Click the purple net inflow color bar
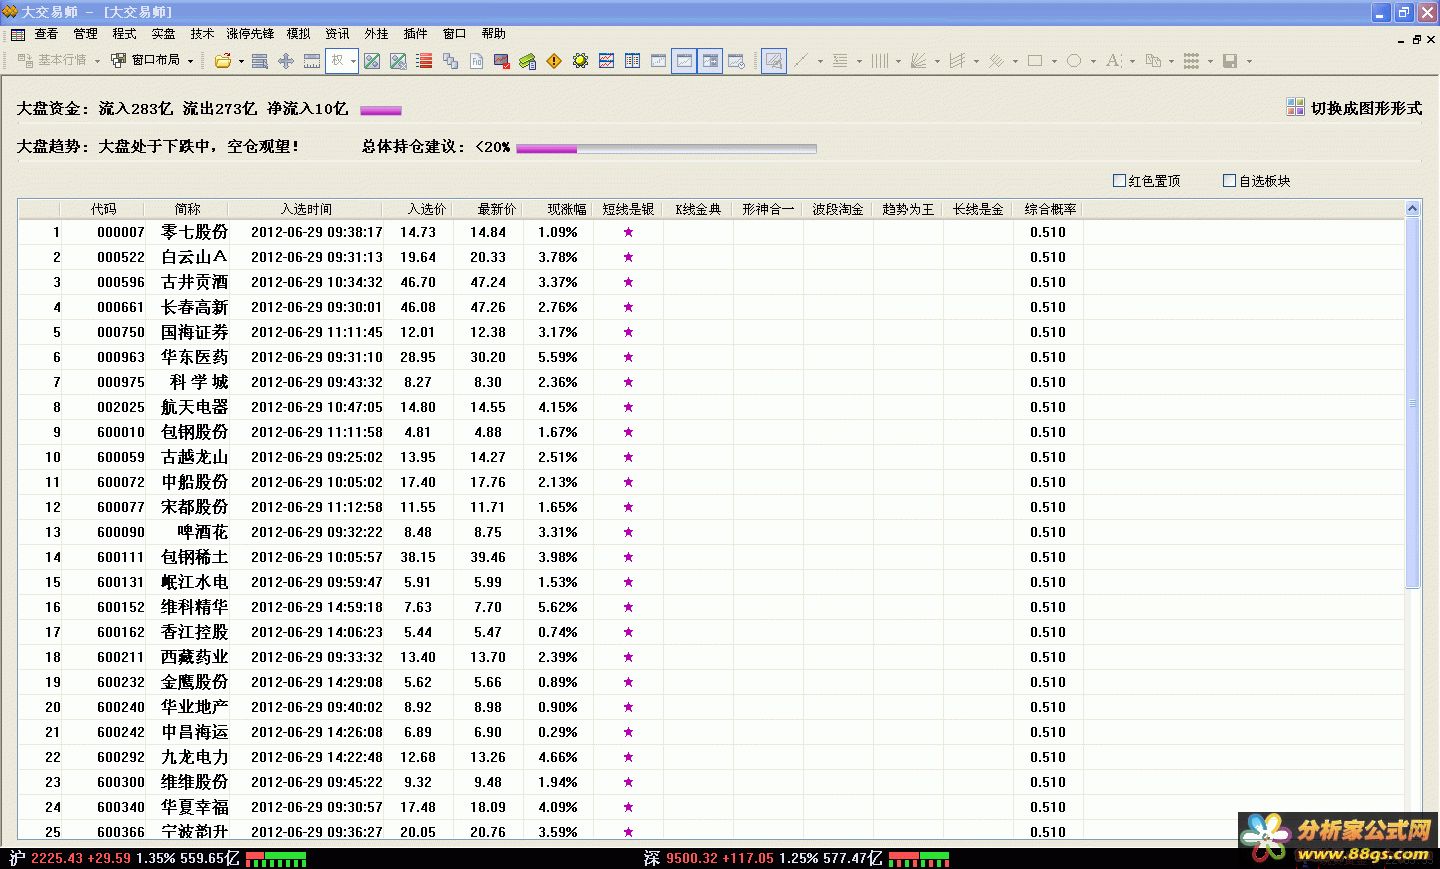The image size is (1440, 869). click(x=381, y=110)
